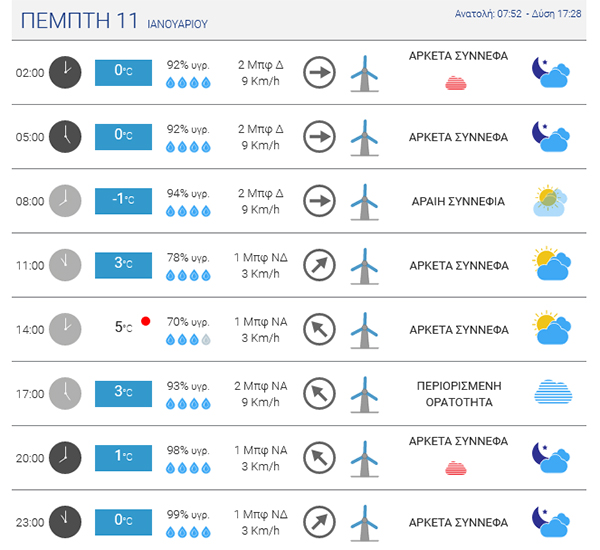Click the 2 Μπφ Δ wind reading at 05:00
The height and width of the screenshot is (550, 600).
(x=260, y=129)
